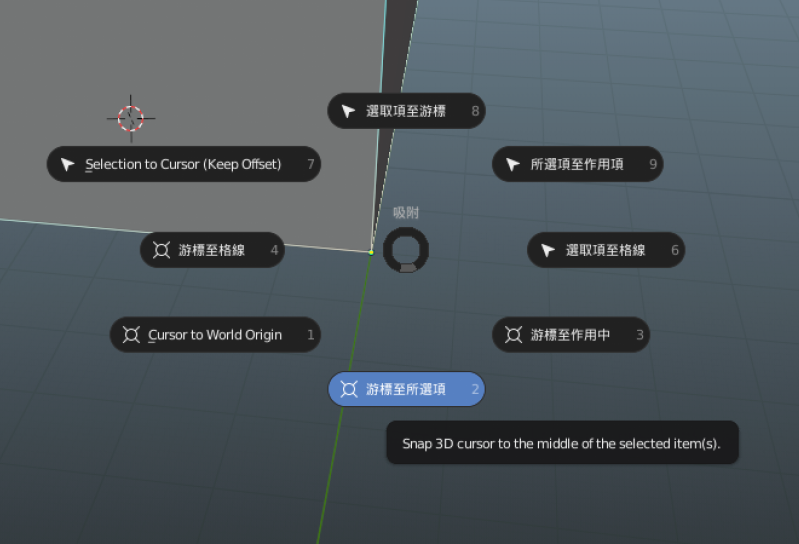Choose 游標至格線 pie menu entry
Viewport: 799px width, 544px height.
click(212, 250)
